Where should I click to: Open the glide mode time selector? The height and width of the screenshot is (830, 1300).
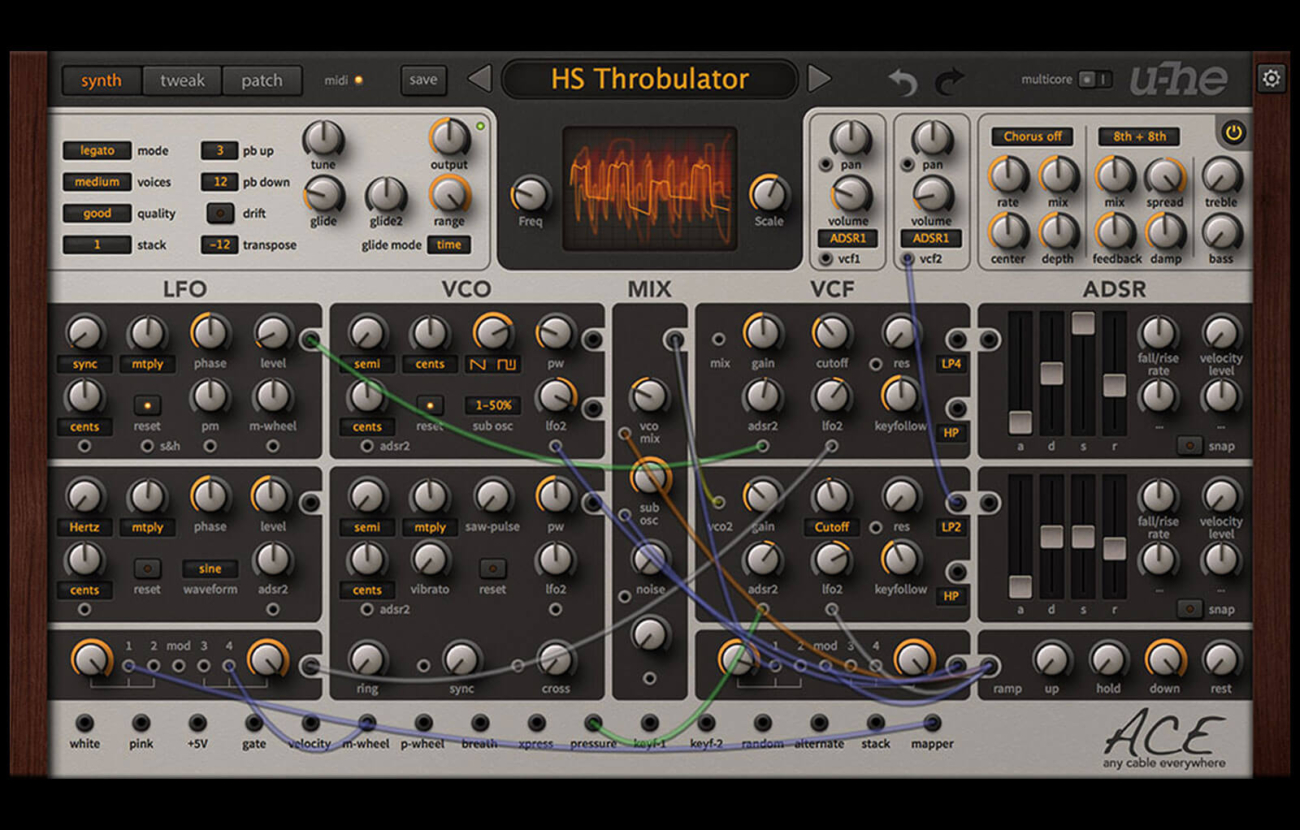(x=449, y=245)
